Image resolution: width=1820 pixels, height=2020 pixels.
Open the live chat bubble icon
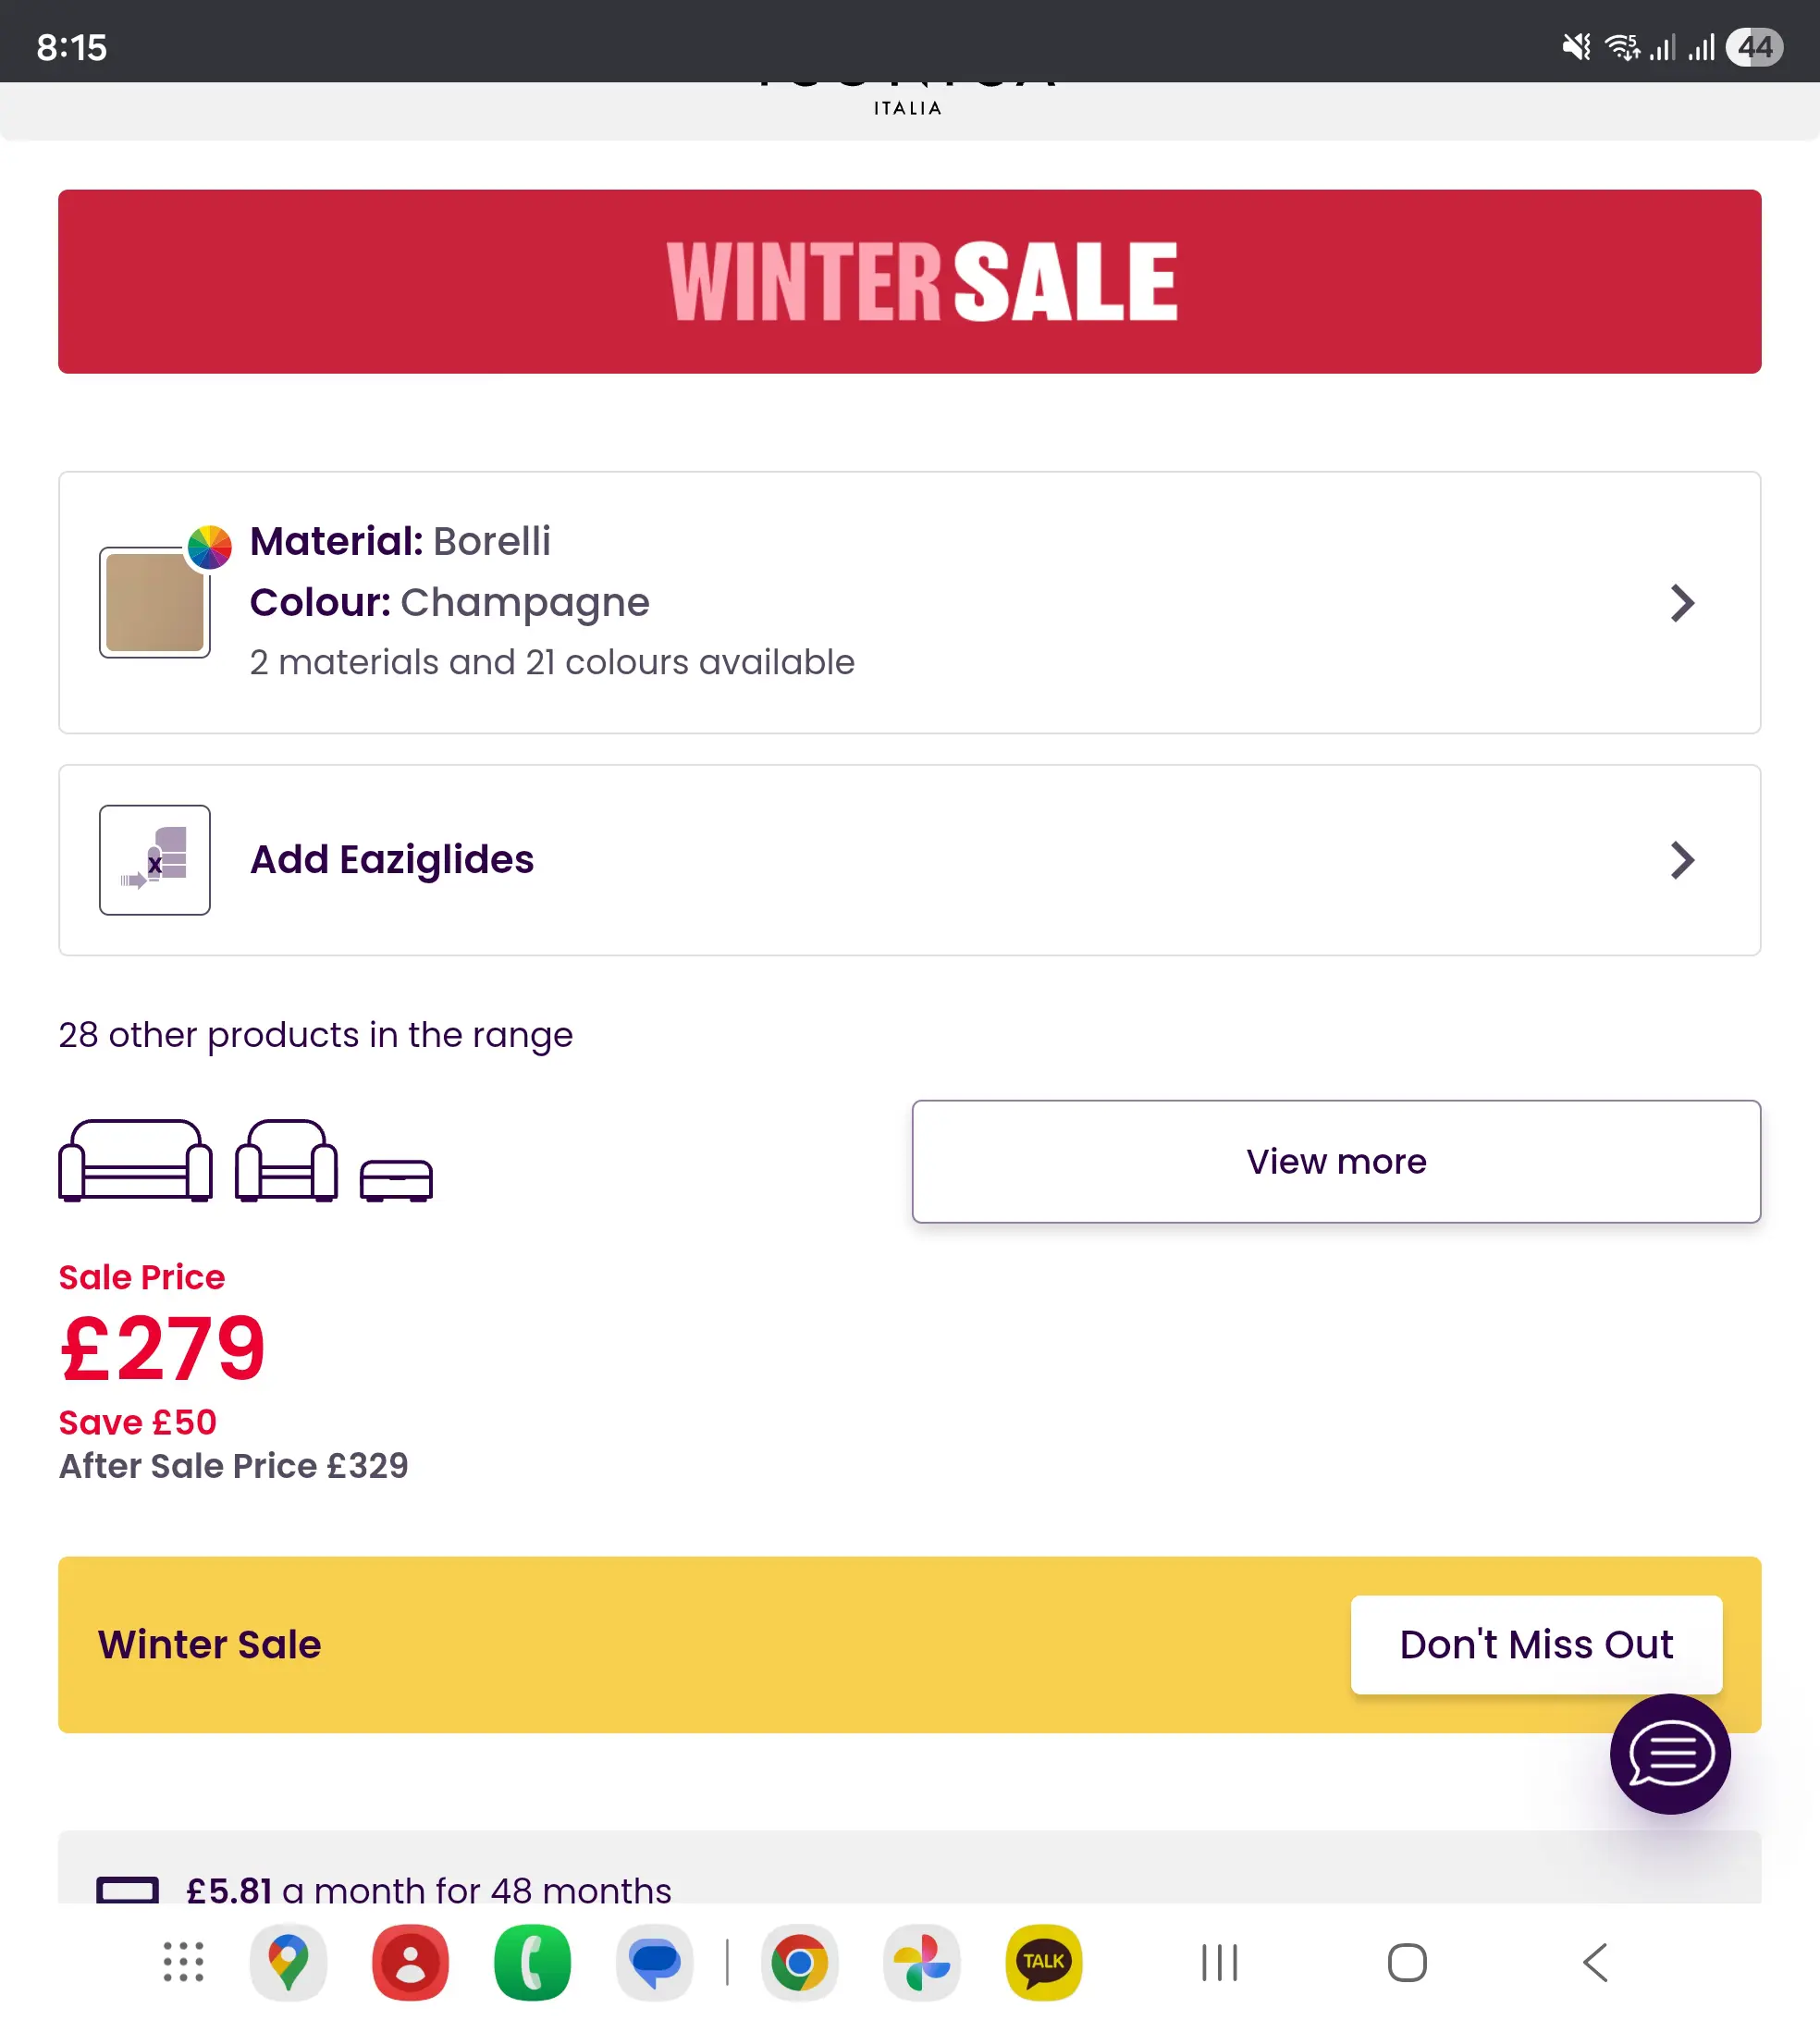(x=1669, y=1753)
